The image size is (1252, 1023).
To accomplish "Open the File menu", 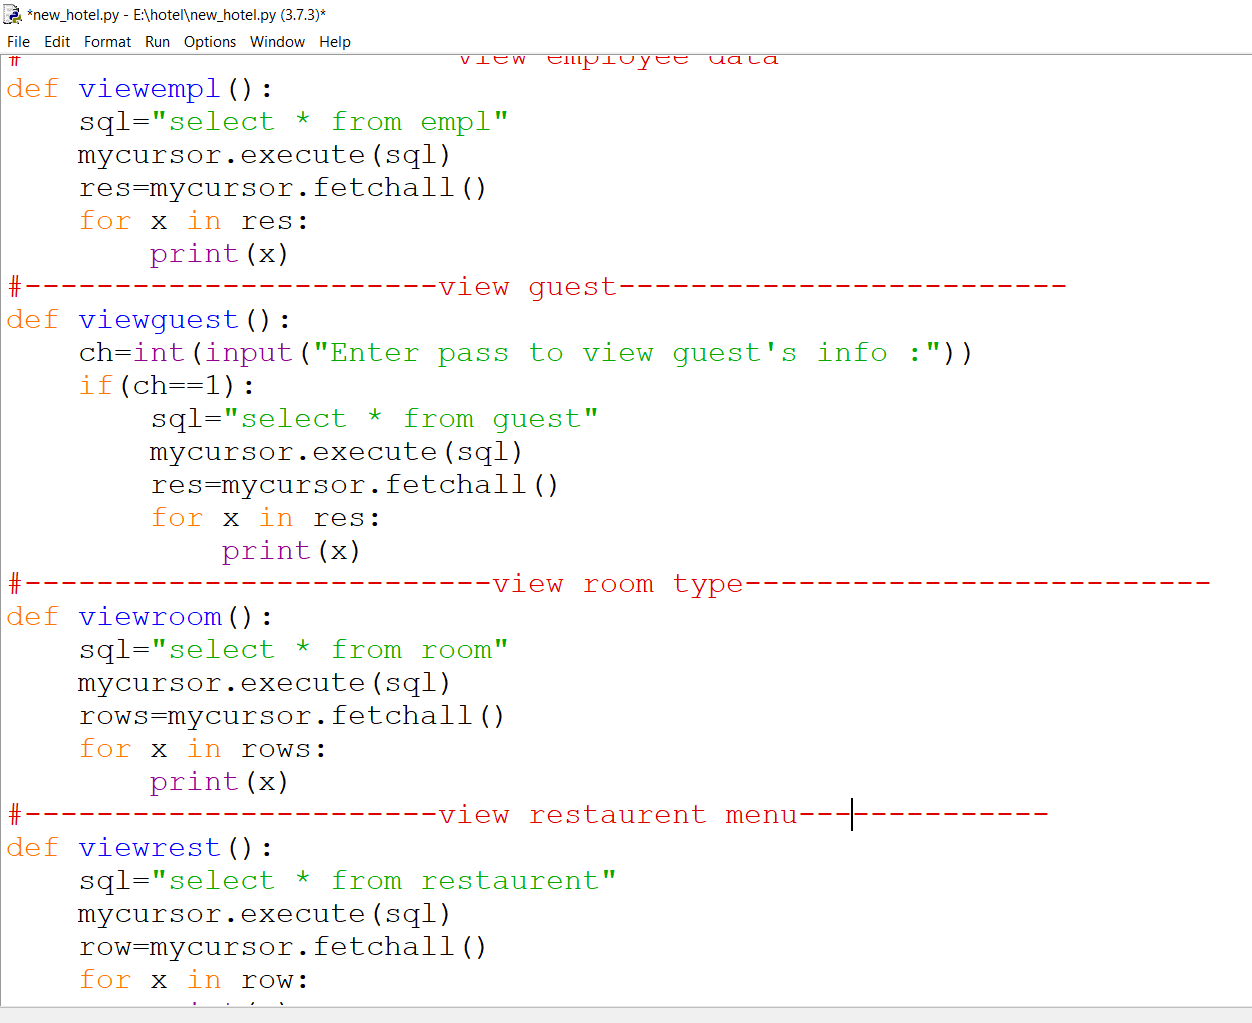I will pyautogui.click(x=18, y=42).
